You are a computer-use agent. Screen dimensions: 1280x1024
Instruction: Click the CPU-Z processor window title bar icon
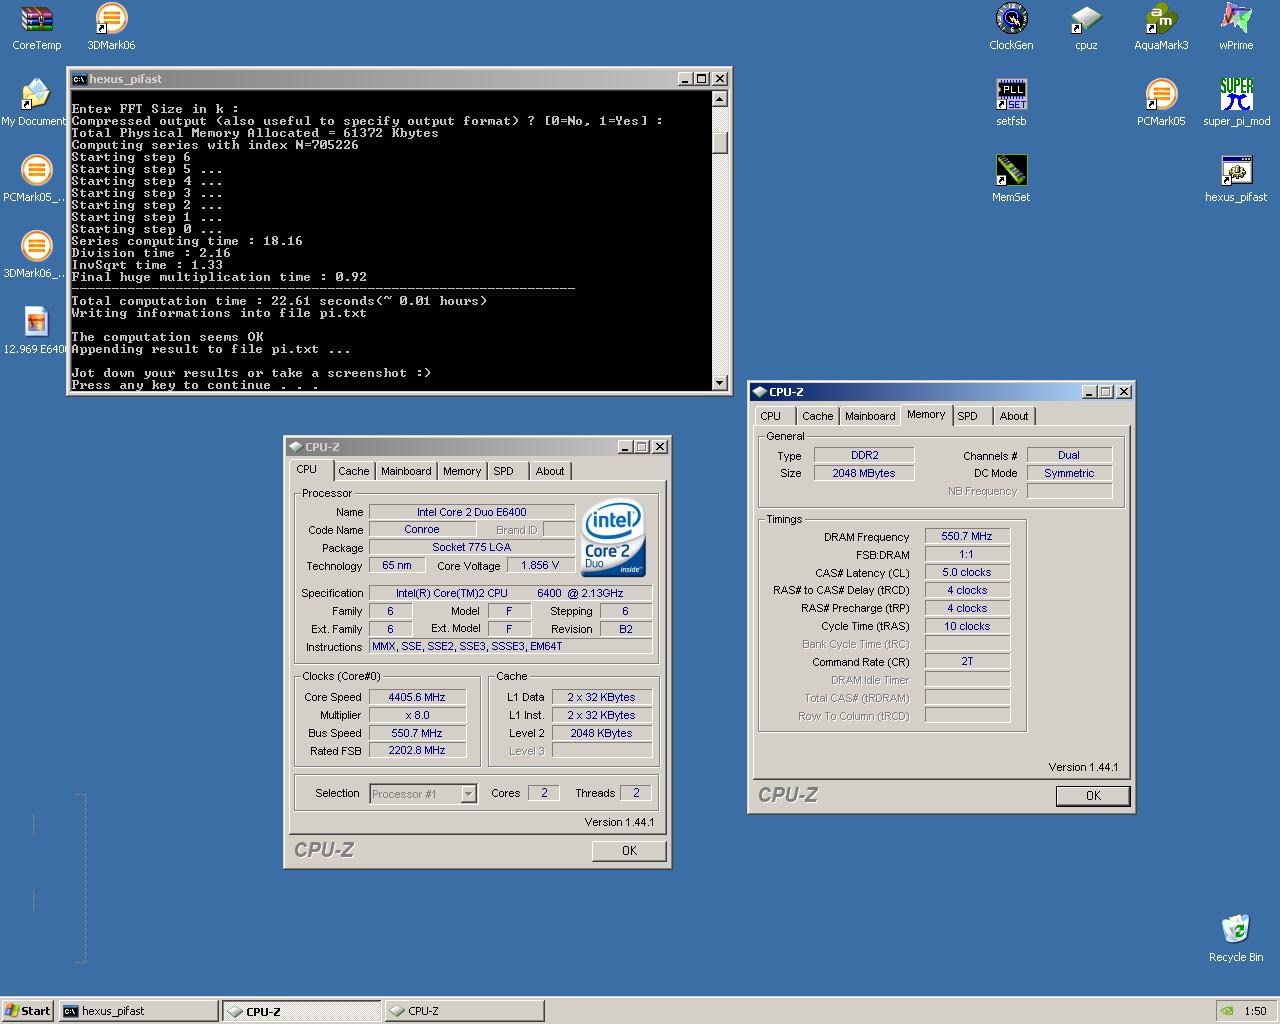tap(296, 447)
